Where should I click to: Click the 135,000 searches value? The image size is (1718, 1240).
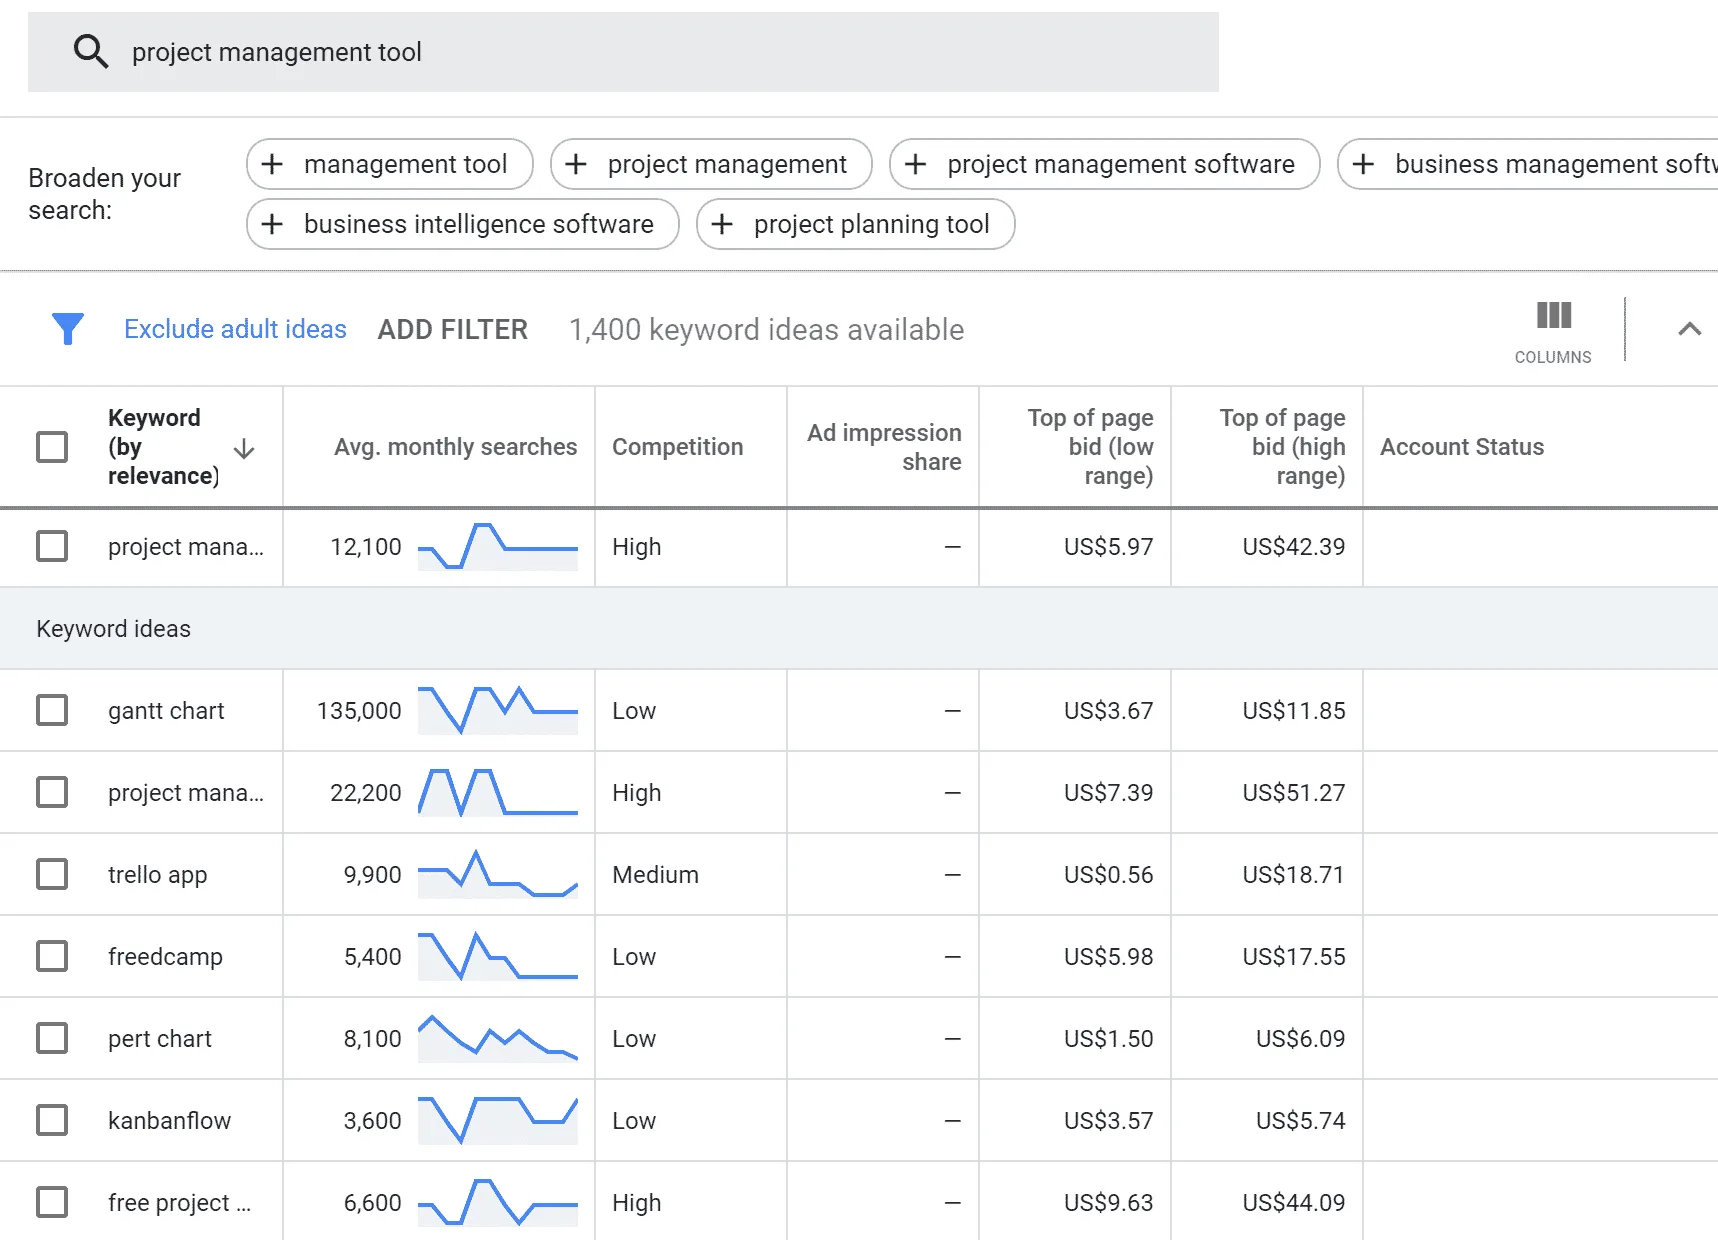[x=359, y=710]
